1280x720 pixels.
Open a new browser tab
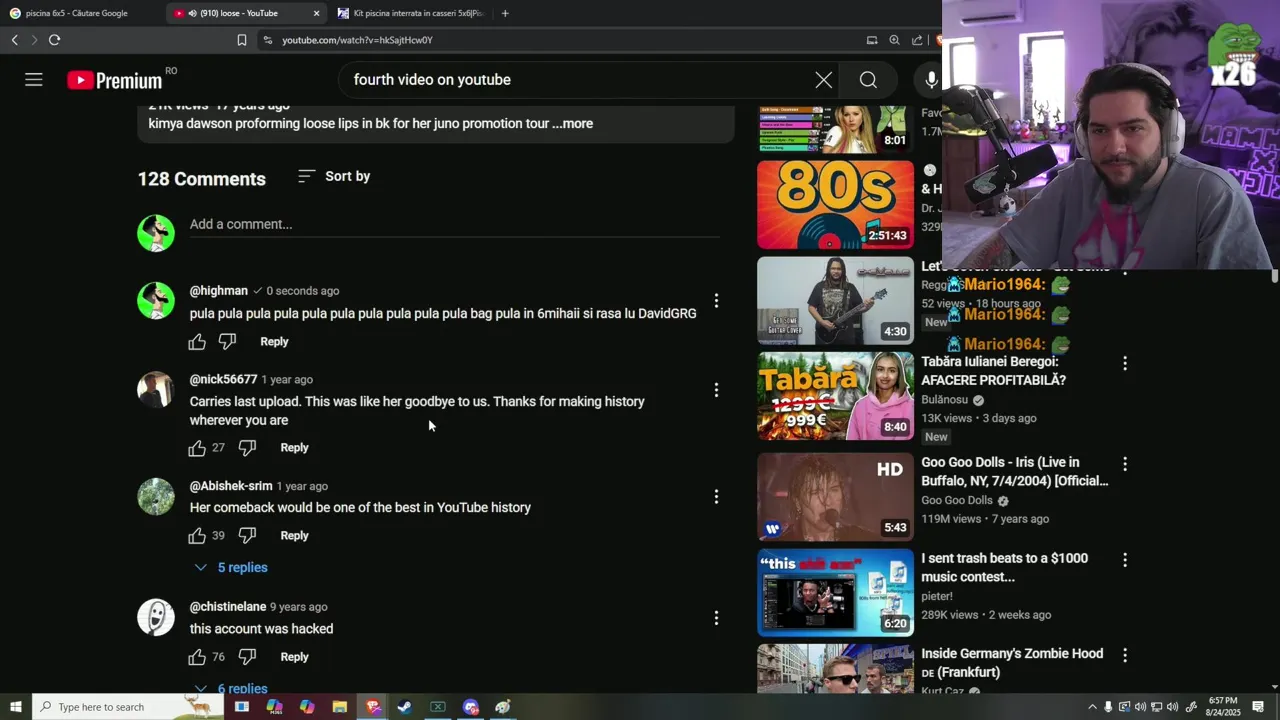pyautogui.click(x=505, y=13)
